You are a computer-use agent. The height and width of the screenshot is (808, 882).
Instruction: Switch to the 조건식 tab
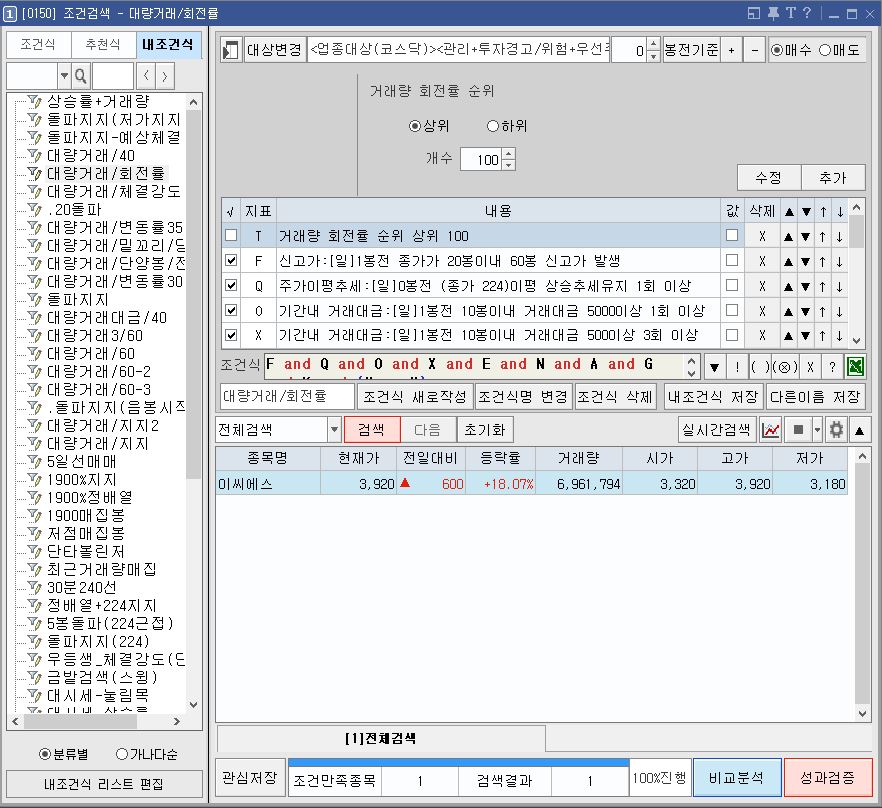click(x=38, y=45)
